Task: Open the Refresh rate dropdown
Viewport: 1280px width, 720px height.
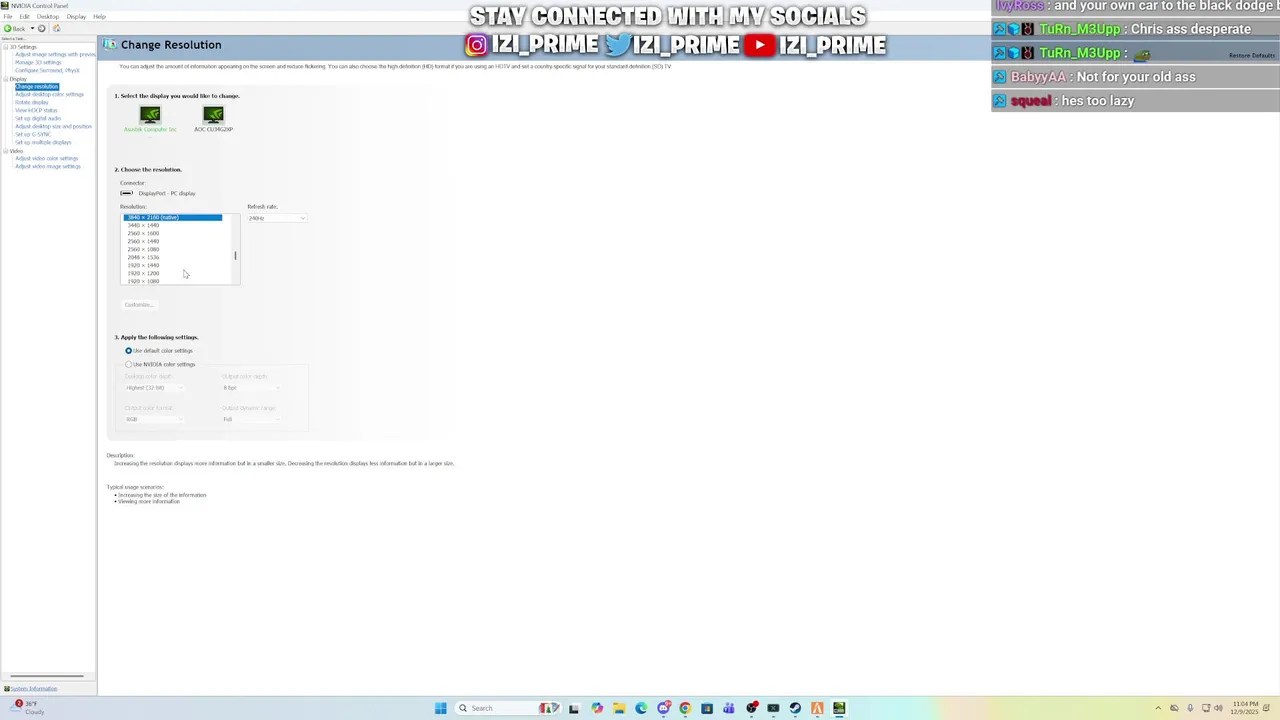Action: (x=277, y=218)
